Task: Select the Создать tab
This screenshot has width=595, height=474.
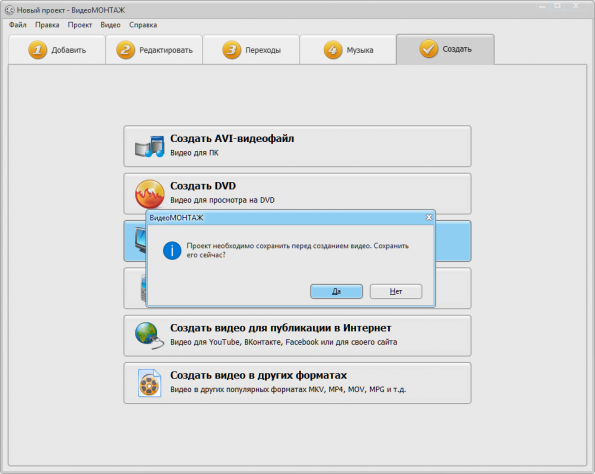Action: (x=445, y=49)
